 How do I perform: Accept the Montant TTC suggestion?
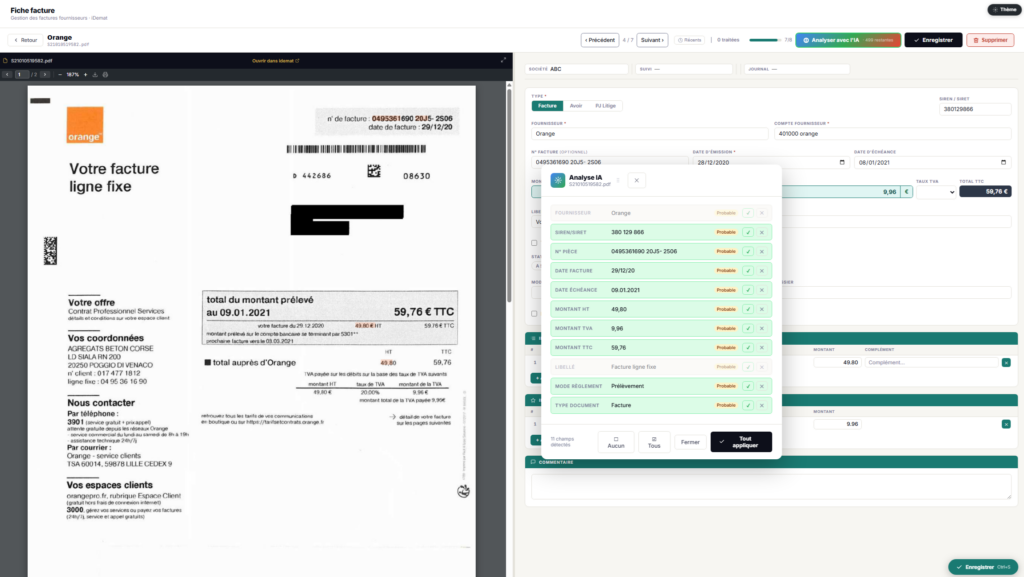point(748,348)
